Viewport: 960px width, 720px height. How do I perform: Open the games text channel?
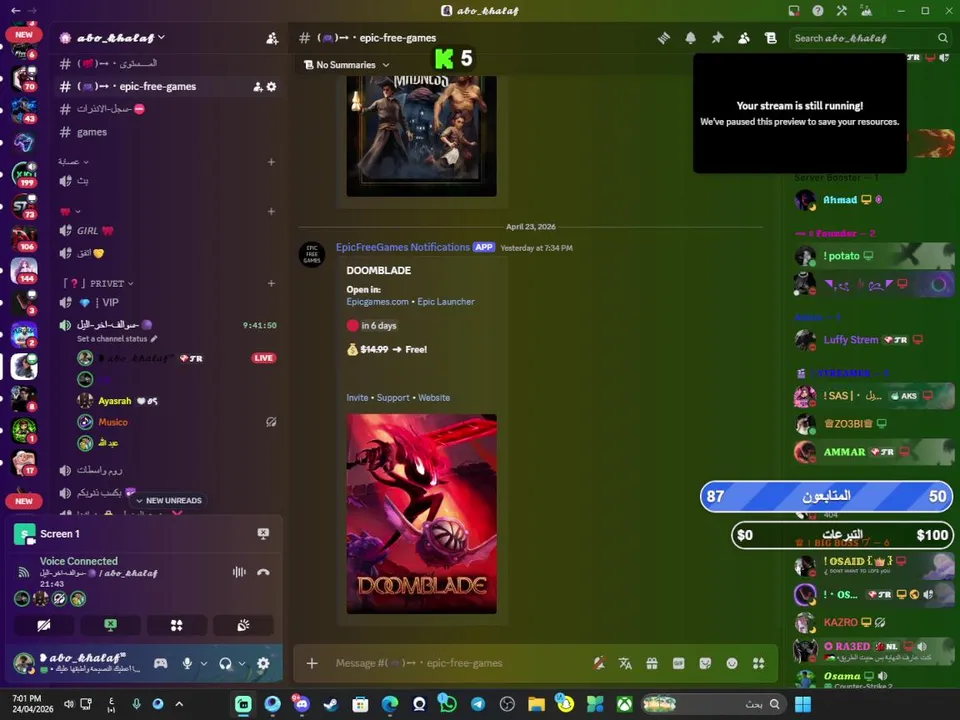pyautogui.click(x=92, y=132)
